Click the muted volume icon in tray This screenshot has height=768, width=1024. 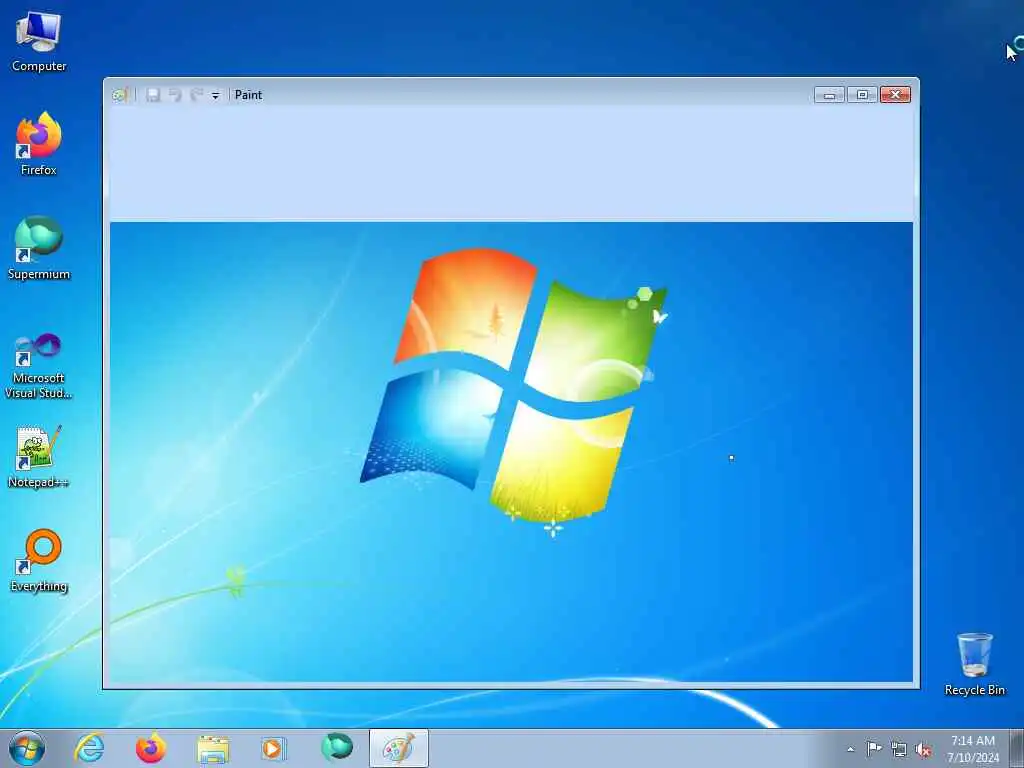coord(923,750)
